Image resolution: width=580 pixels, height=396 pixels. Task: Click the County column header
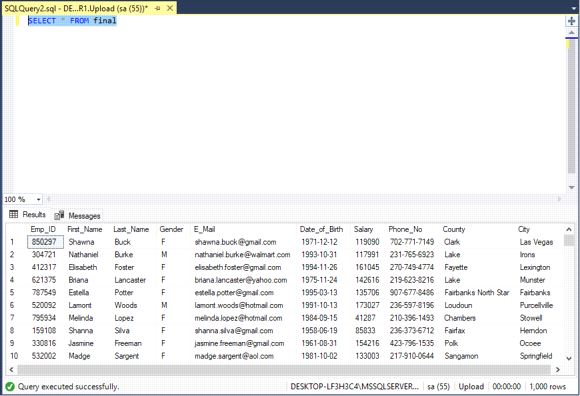(453, 229)
